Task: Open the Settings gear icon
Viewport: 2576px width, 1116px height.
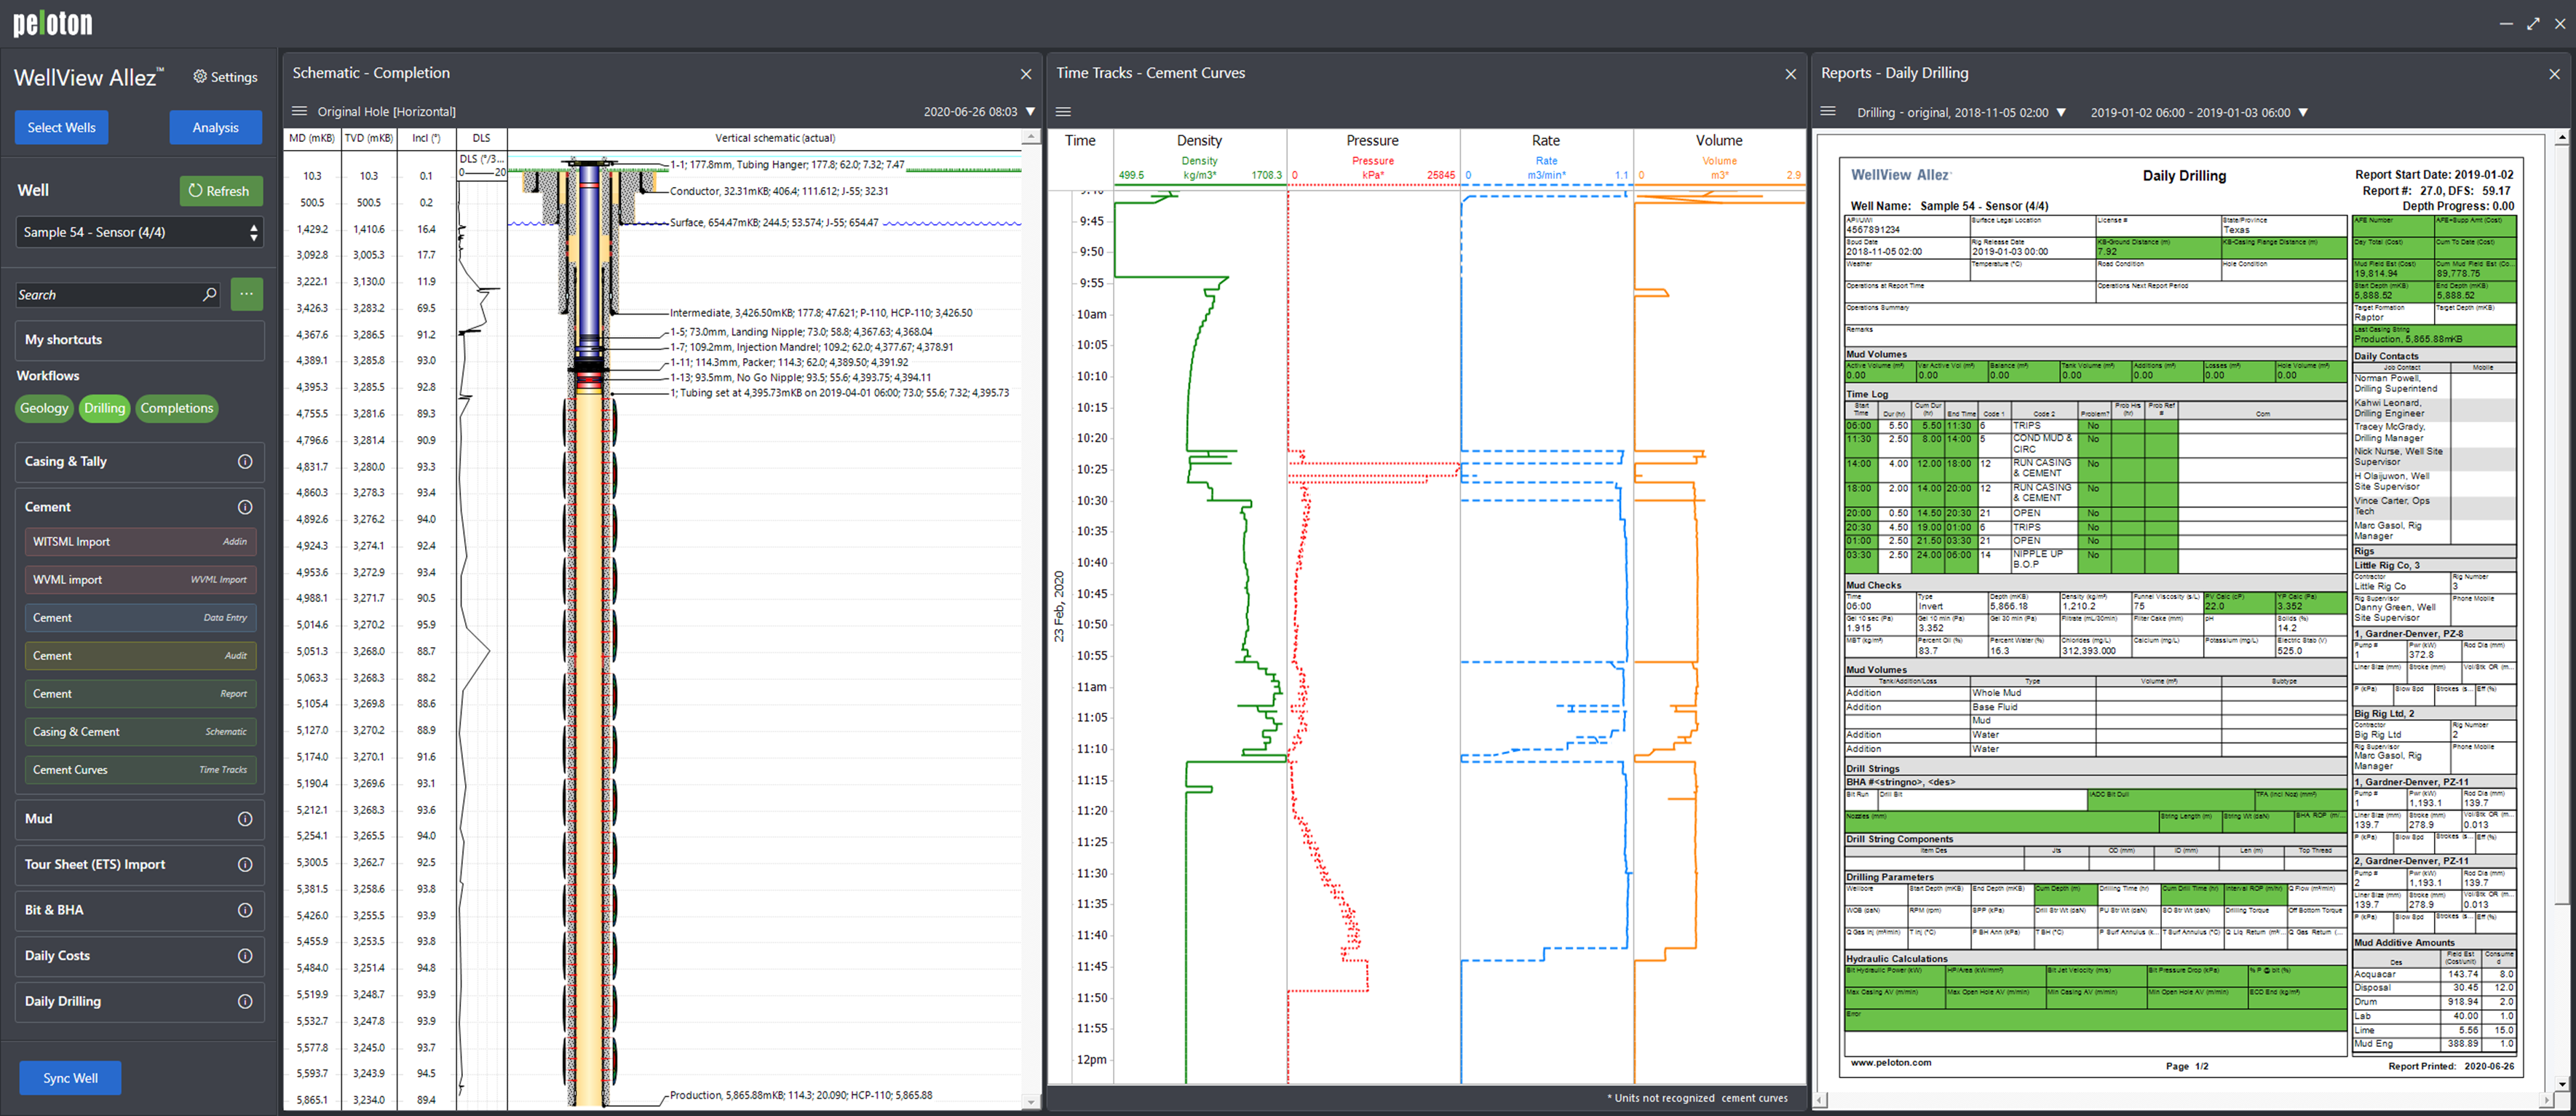Action: click(200, 77)
